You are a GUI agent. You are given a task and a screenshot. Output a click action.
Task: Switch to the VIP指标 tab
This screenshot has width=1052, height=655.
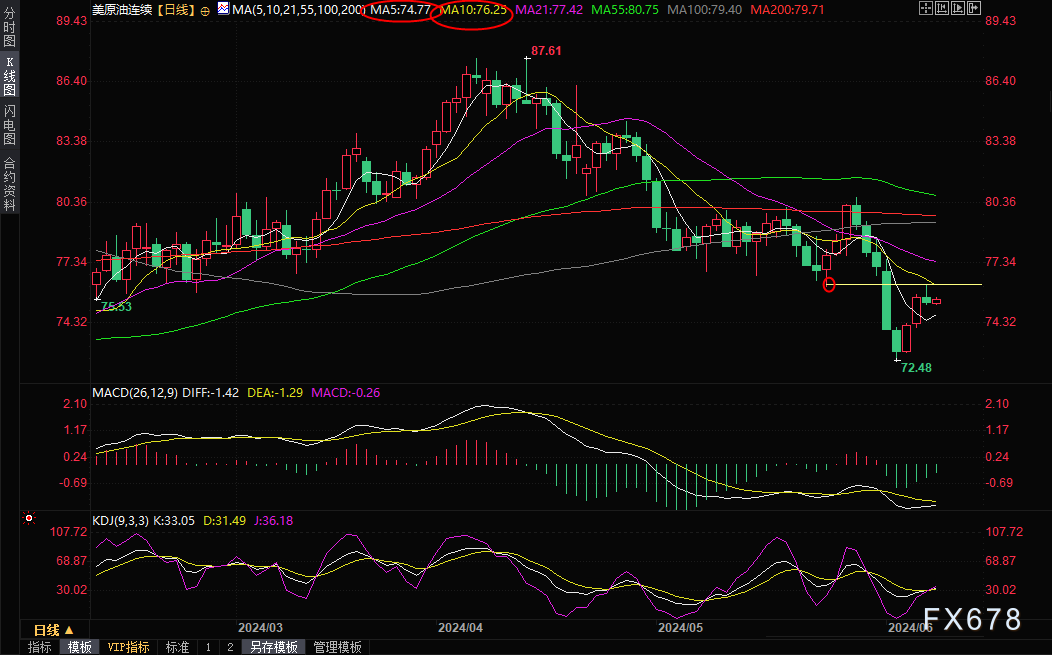128,647
